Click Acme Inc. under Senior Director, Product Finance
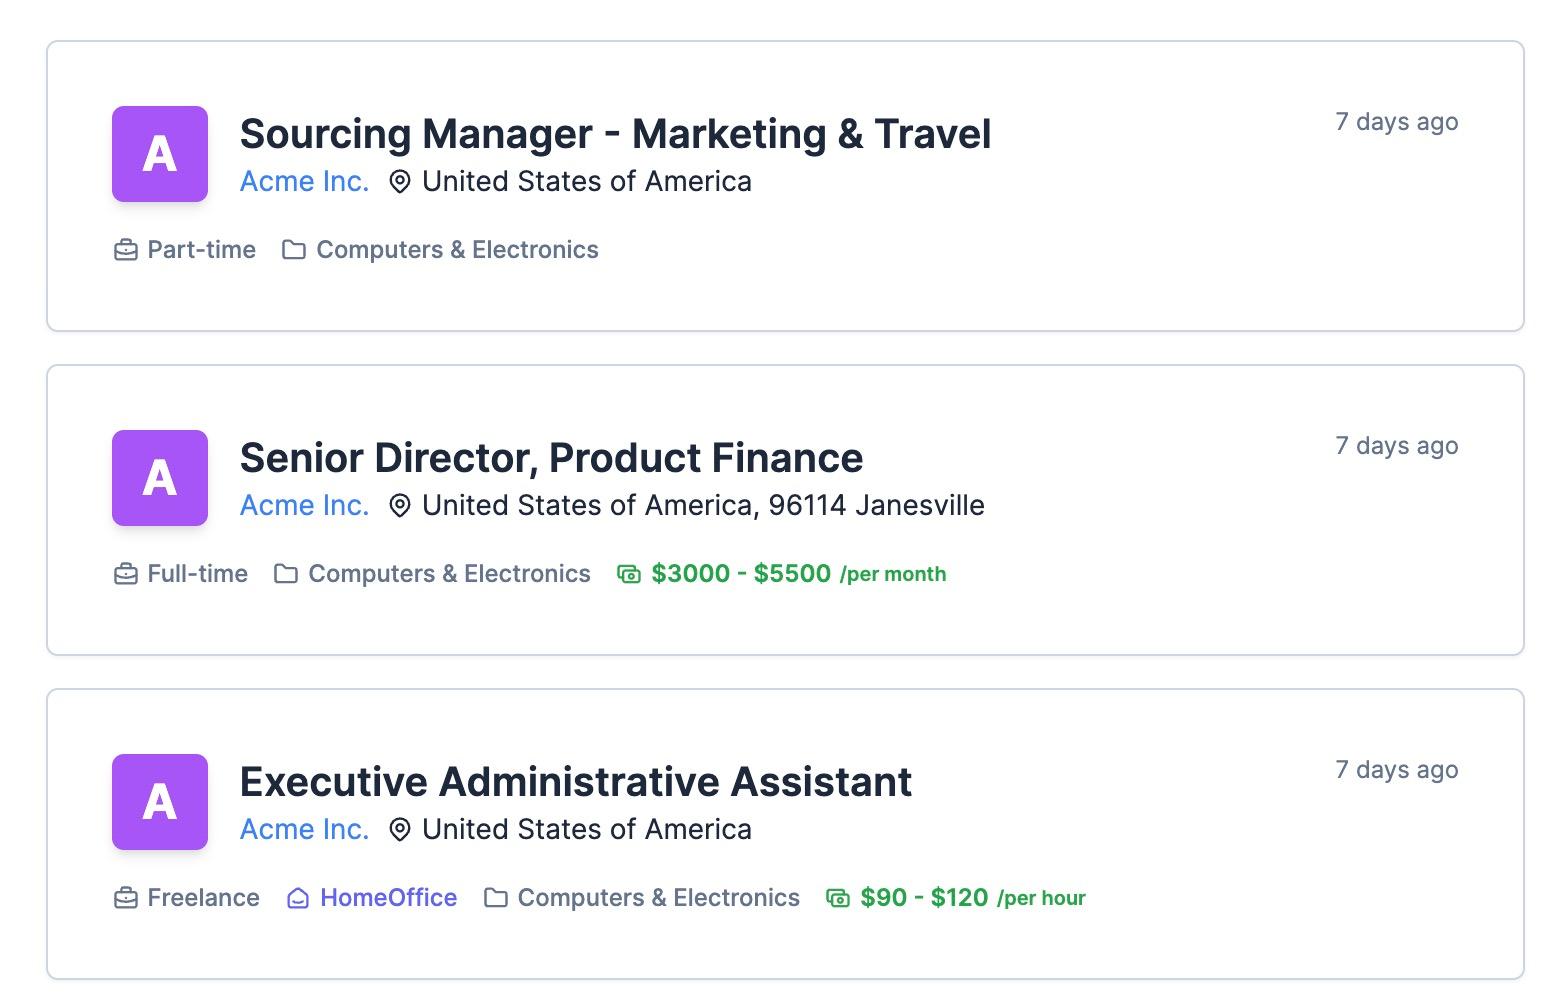Viewport: 1556px width, 1006px height. click(303, 505)
